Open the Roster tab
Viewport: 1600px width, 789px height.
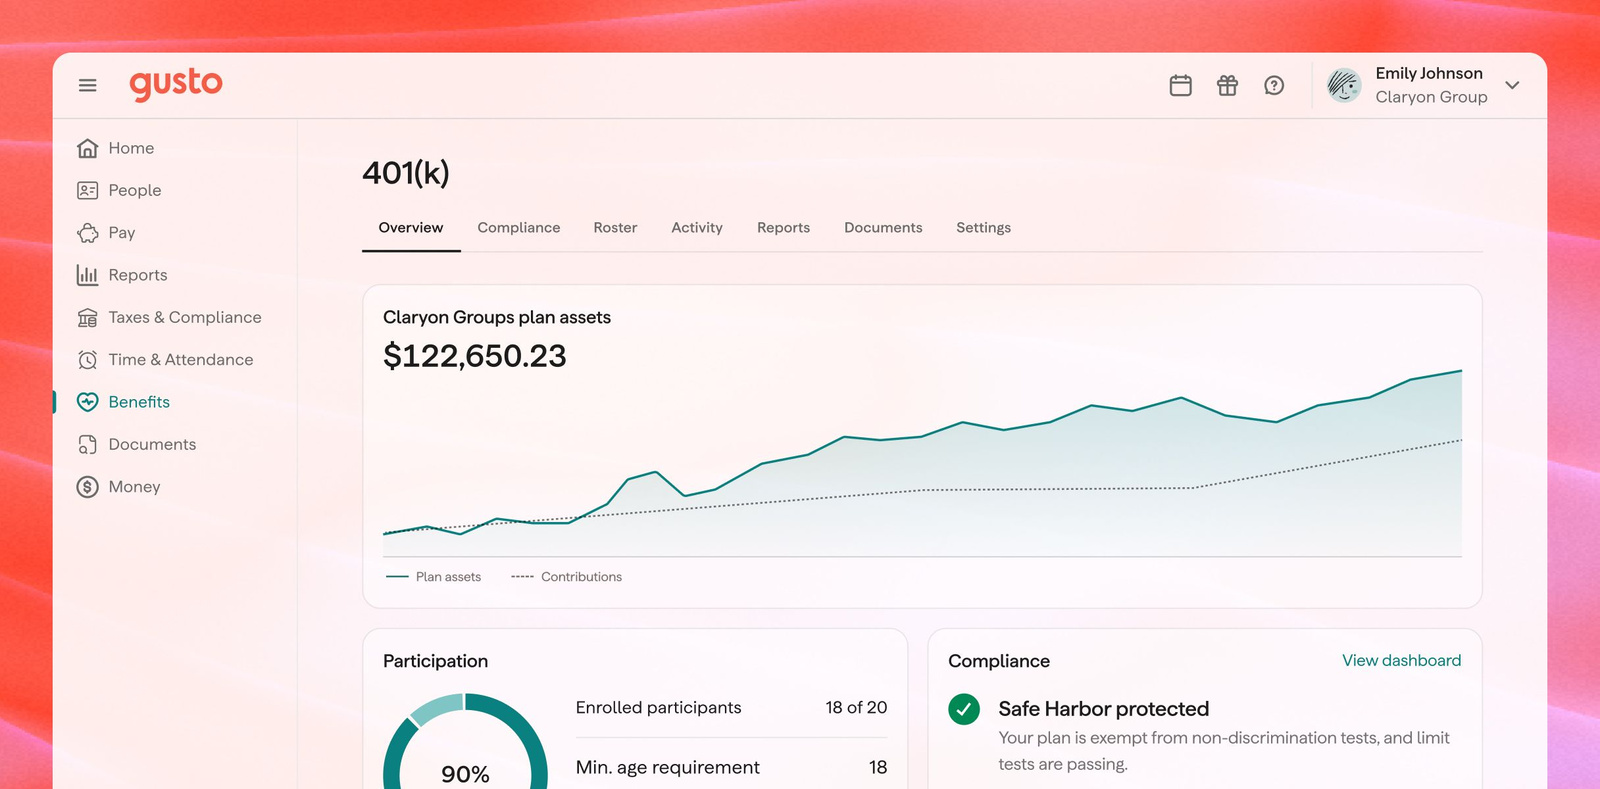(x=615, y=228)
